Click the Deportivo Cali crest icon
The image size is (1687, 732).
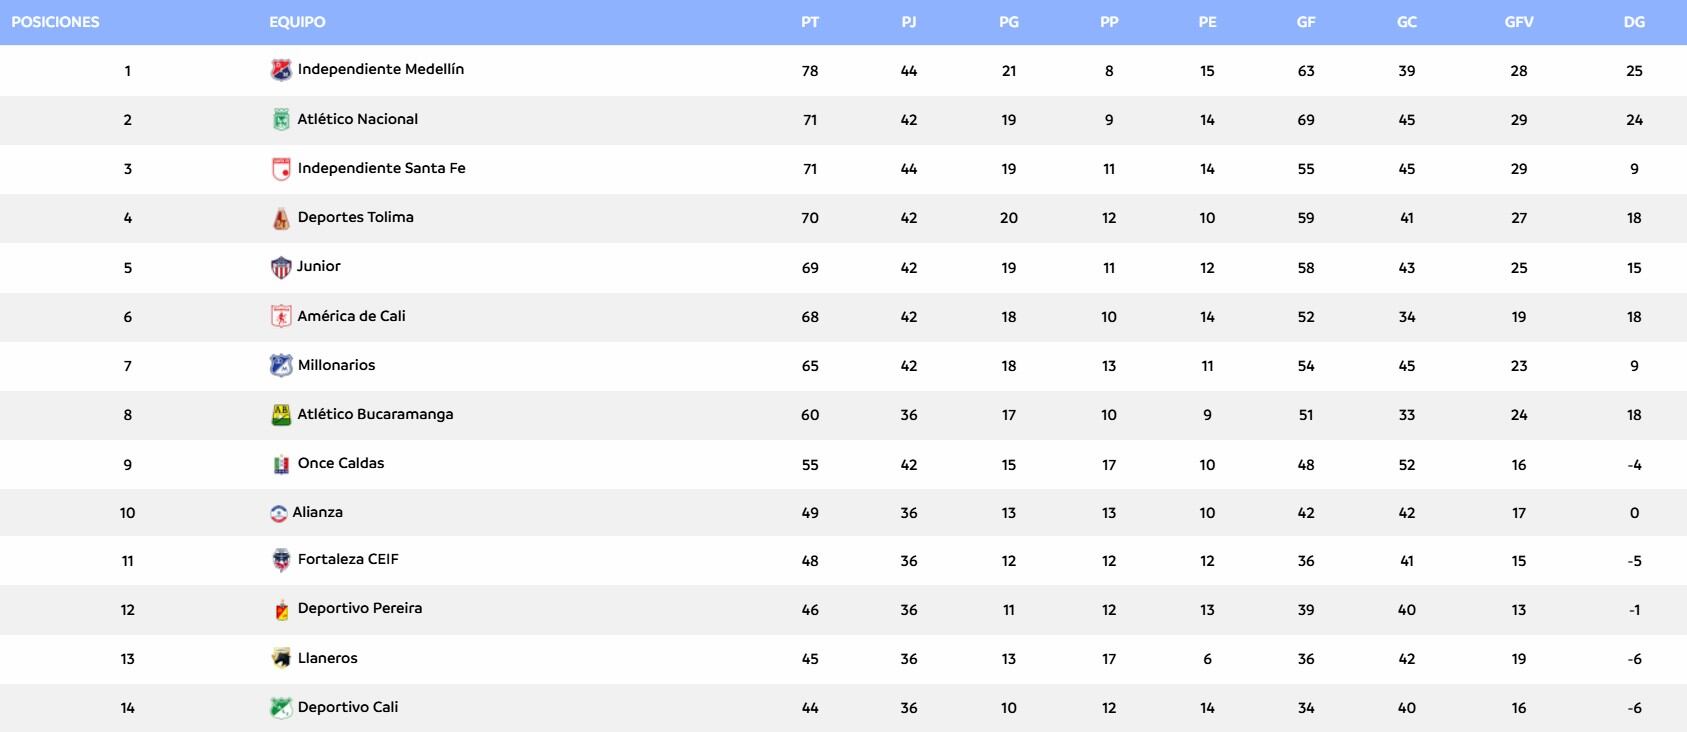coord(281,708)
